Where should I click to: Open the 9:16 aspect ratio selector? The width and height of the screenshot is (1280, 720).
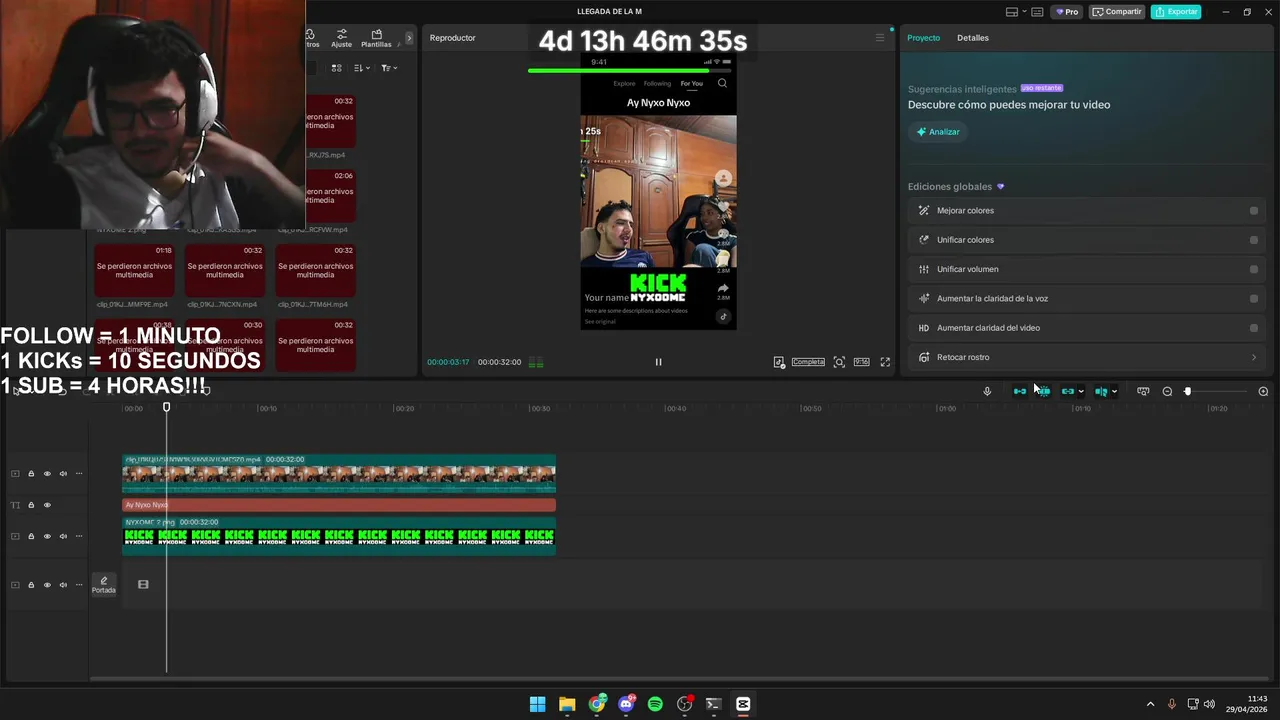coord(861,362)
